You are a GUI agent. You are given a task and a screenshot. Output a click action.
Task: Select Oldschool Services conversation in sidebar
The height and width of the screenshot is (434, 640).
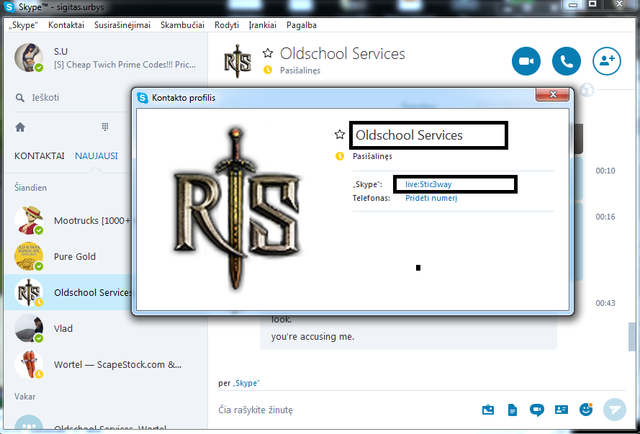[69, 292]
